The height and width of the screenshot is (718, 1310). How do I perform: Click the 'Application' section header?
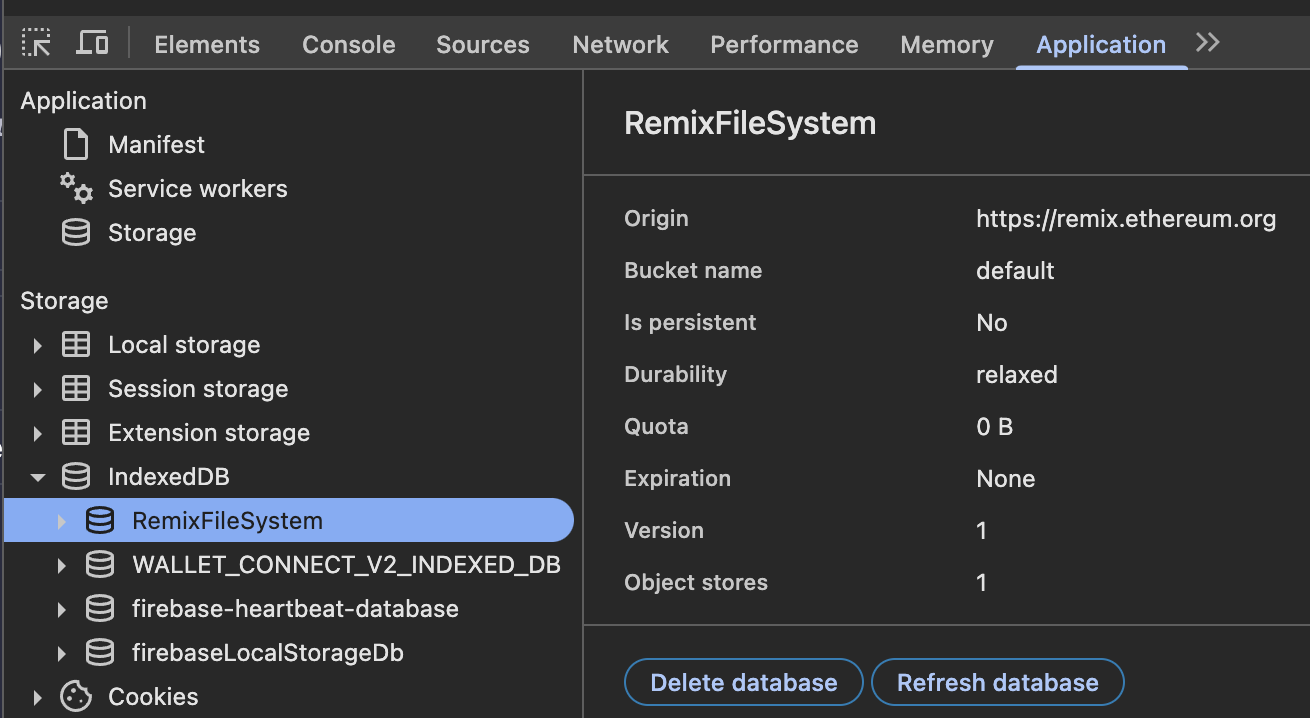click(83, 101)
